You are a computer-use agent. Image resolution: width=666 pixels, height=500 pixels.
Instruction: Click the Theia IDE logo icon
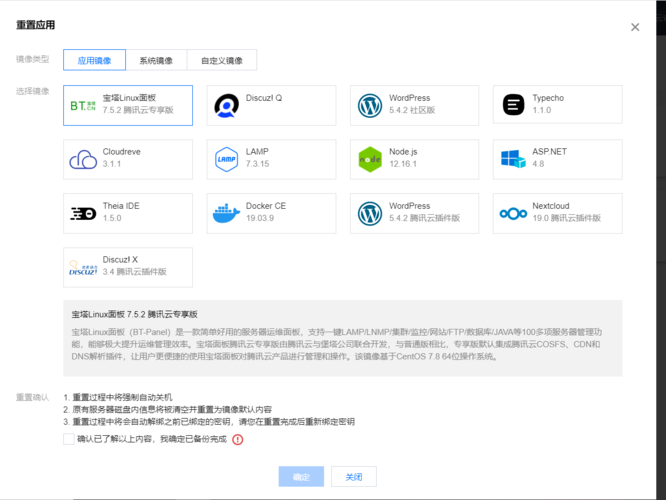[83, 213]
